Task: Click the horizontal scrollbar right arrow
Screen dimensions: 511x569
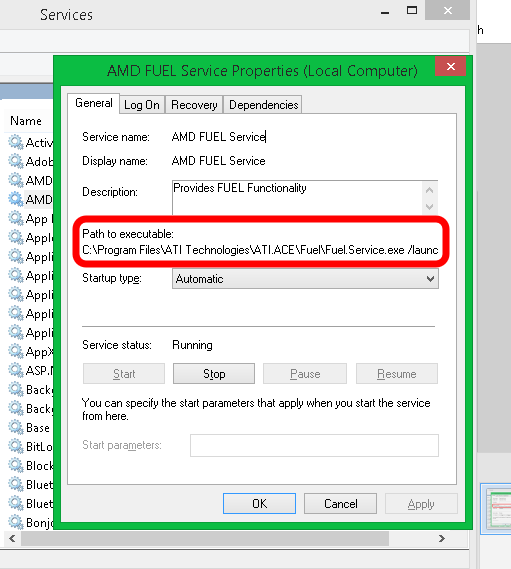Action: click(x=442, y=539)
